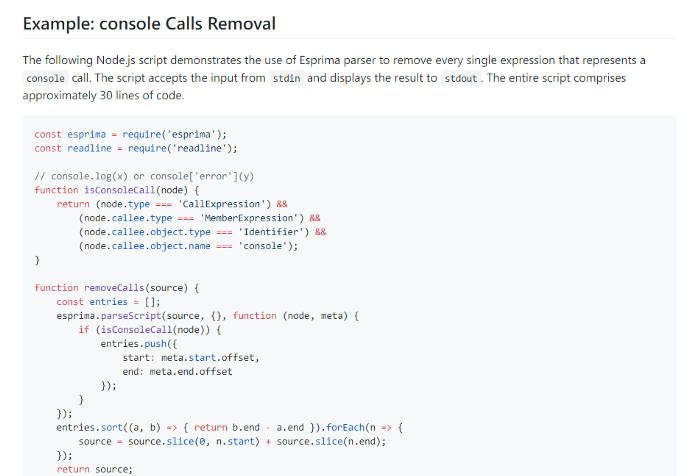Click the "return source;" line
This screenshot has height=476, width=700.
95,469
